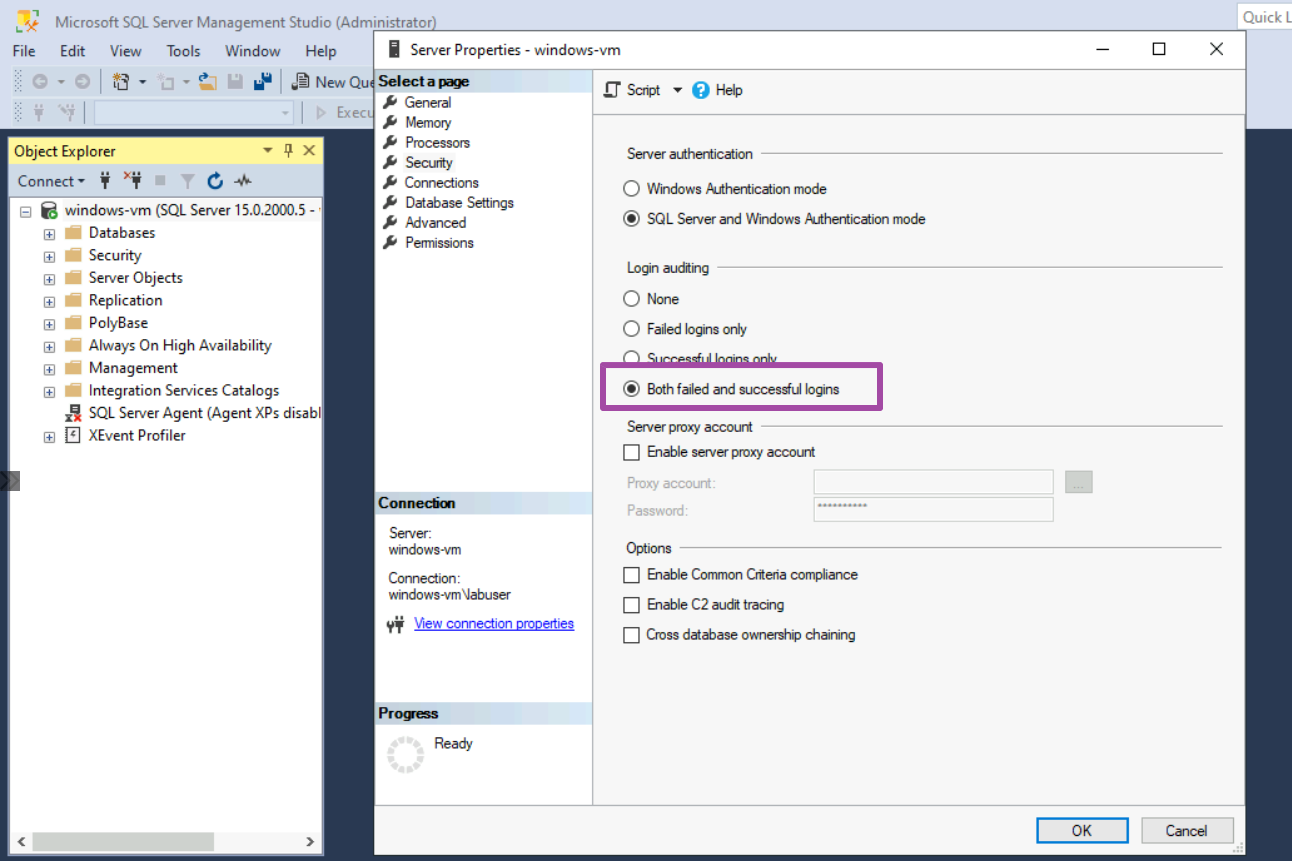Click the SQL Server Agent icon
Image resolution: width=1292 pixels, height=861 pixels.
coord(73,413)
